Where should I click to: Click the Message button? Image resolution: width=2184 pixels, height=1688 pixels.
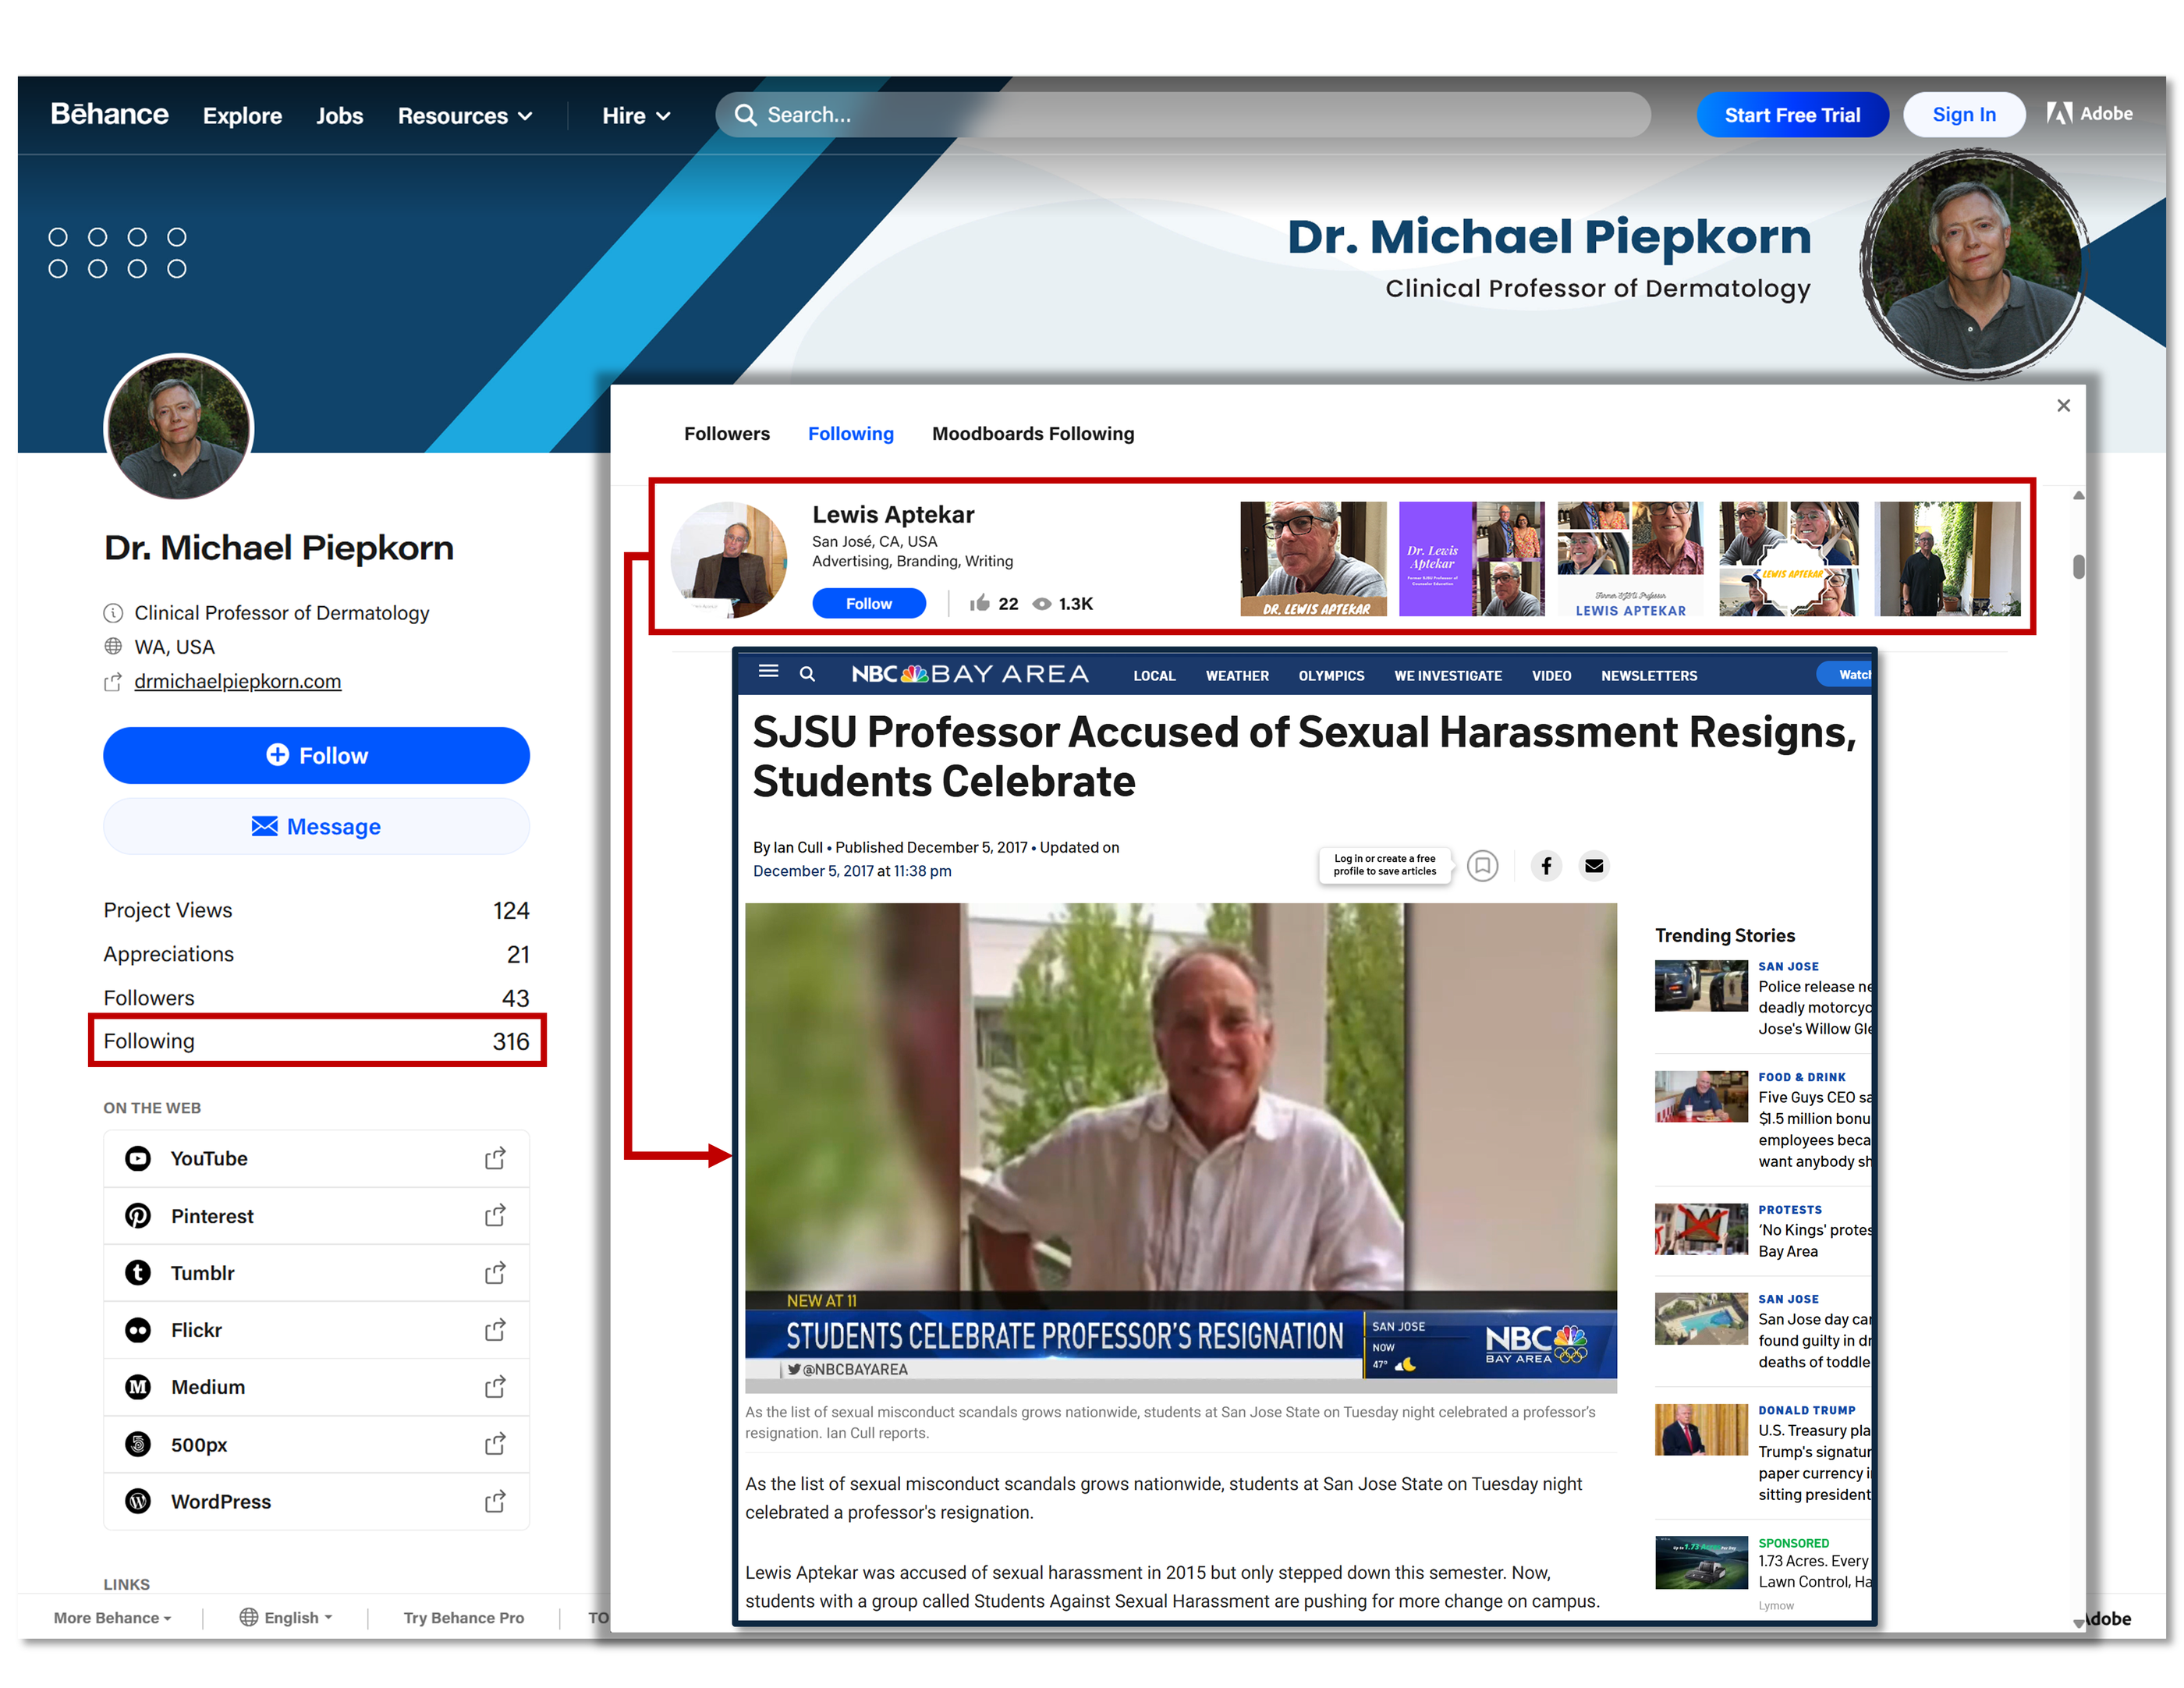316,826
